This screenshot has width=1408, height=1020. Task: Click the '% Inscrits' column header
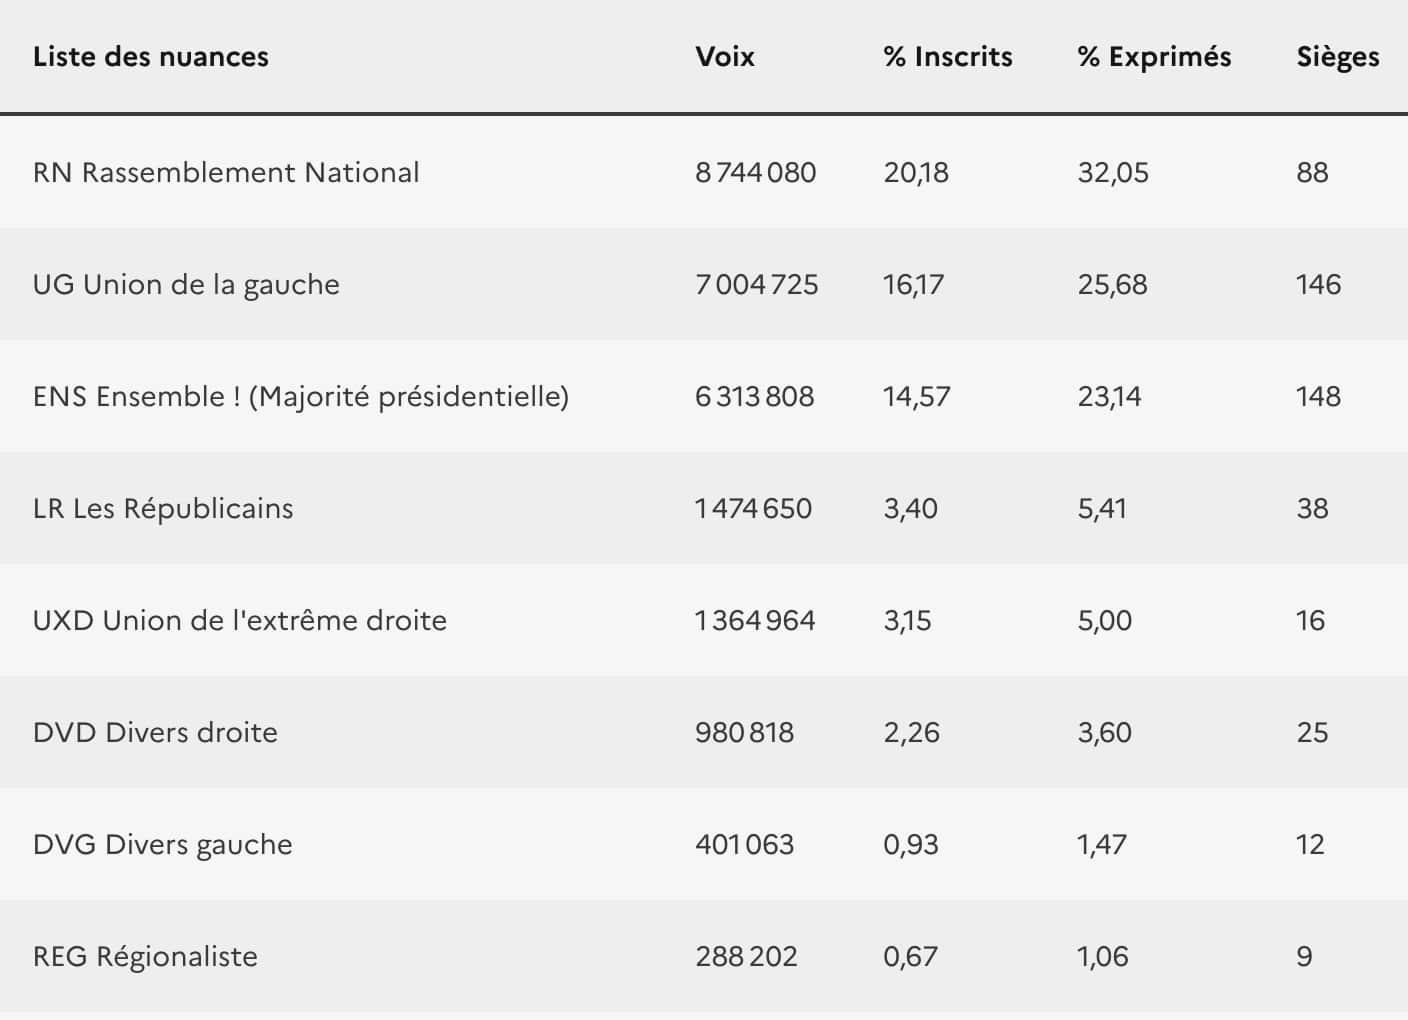tap(948, 57)
